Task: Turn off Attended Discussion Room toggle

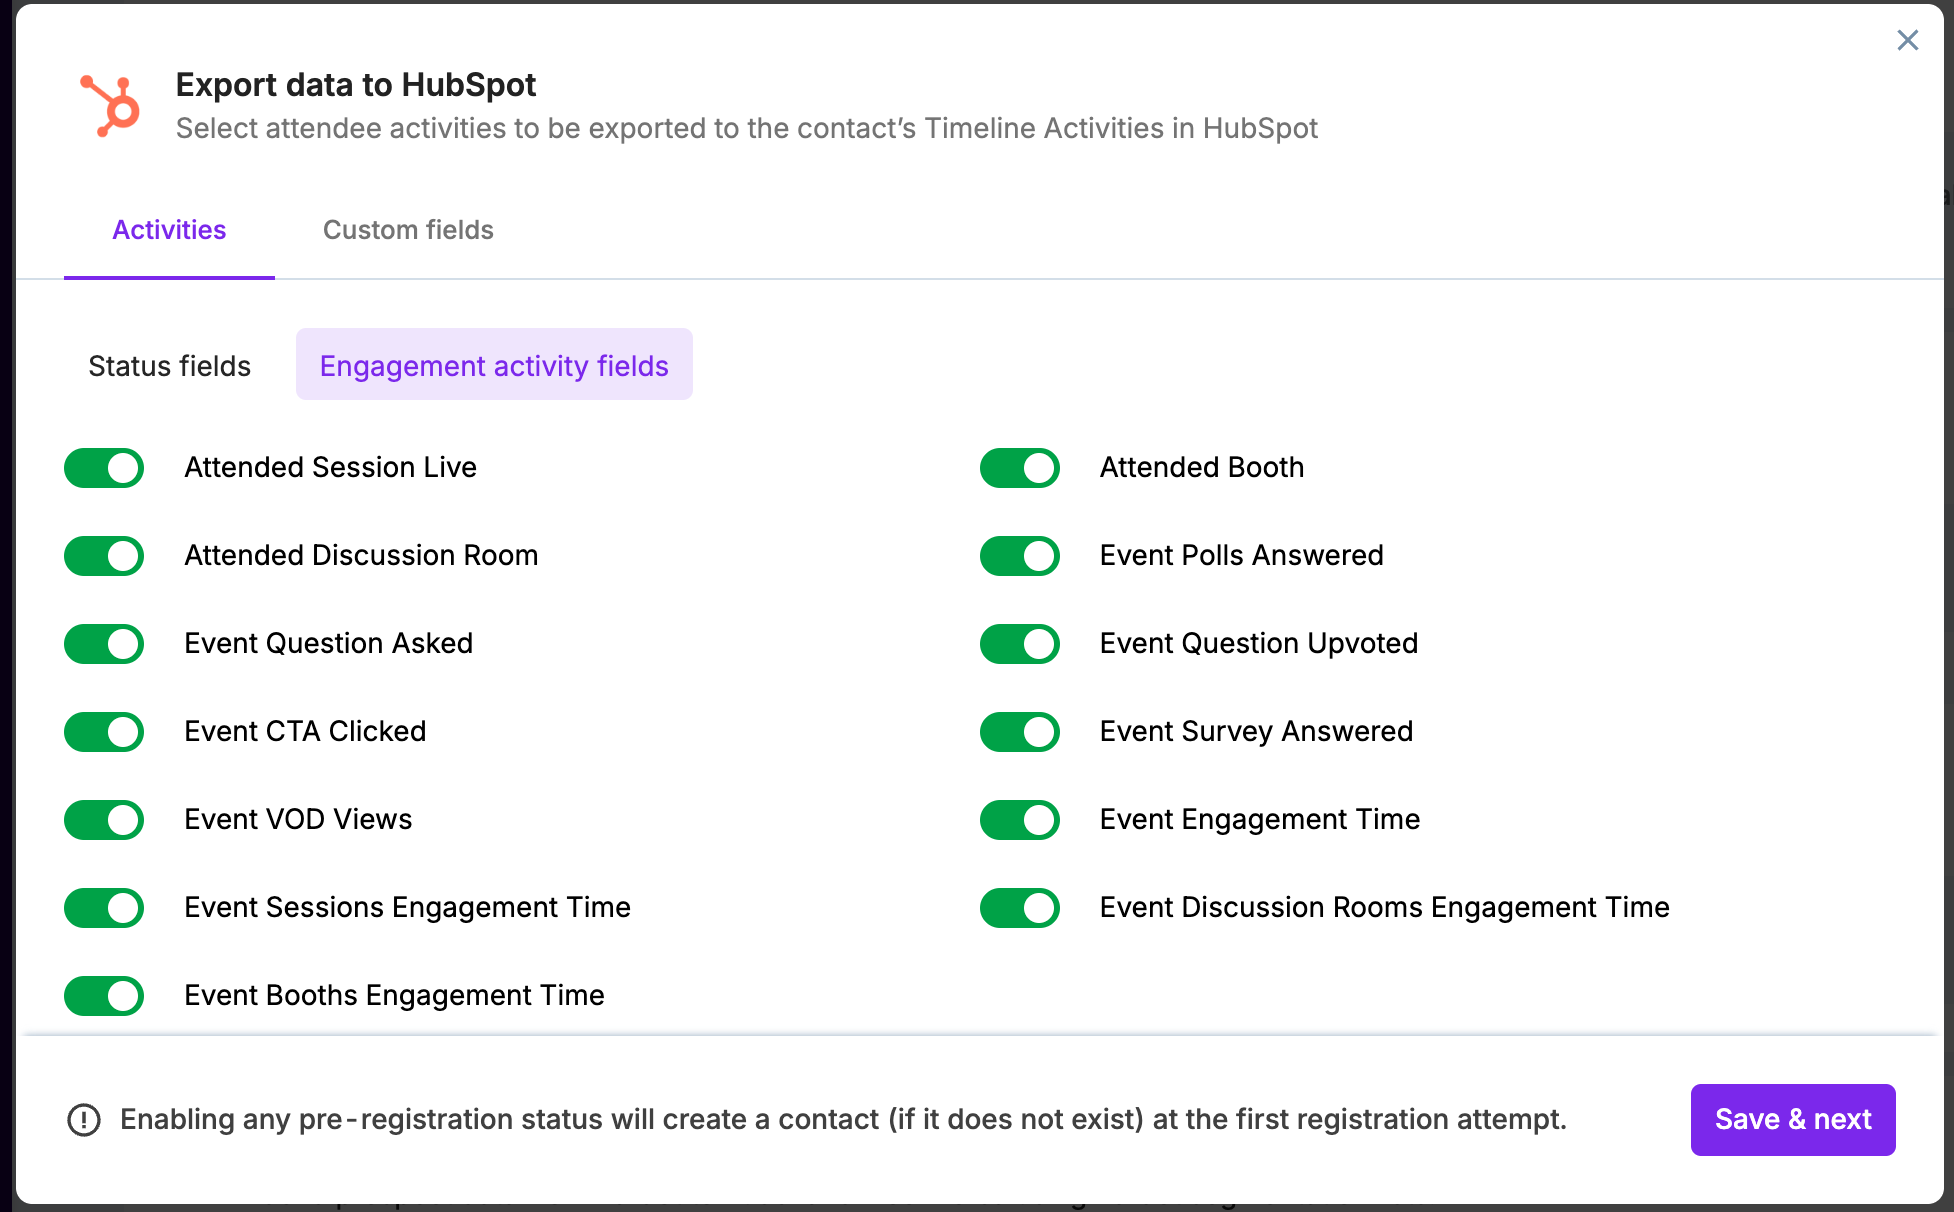Action: pos(104,556)
